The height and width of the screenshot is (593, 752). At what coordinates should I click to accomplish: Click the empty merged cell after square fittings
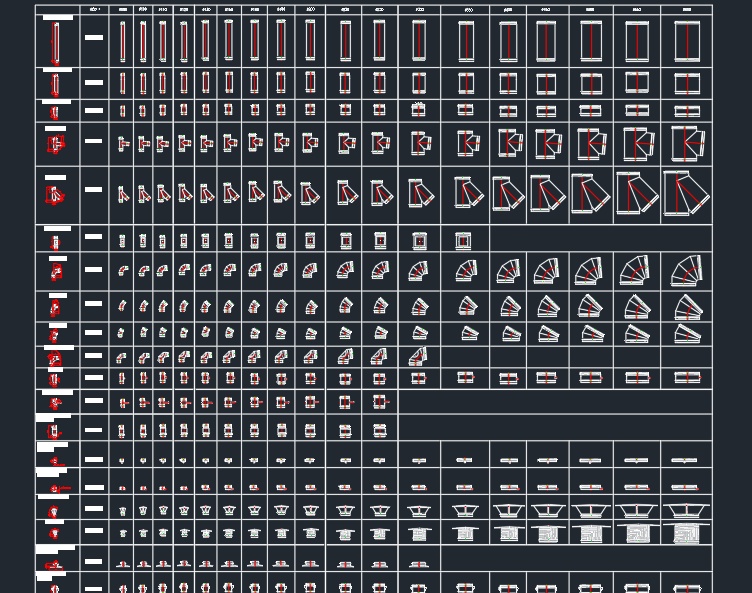(x=600, y=238)
